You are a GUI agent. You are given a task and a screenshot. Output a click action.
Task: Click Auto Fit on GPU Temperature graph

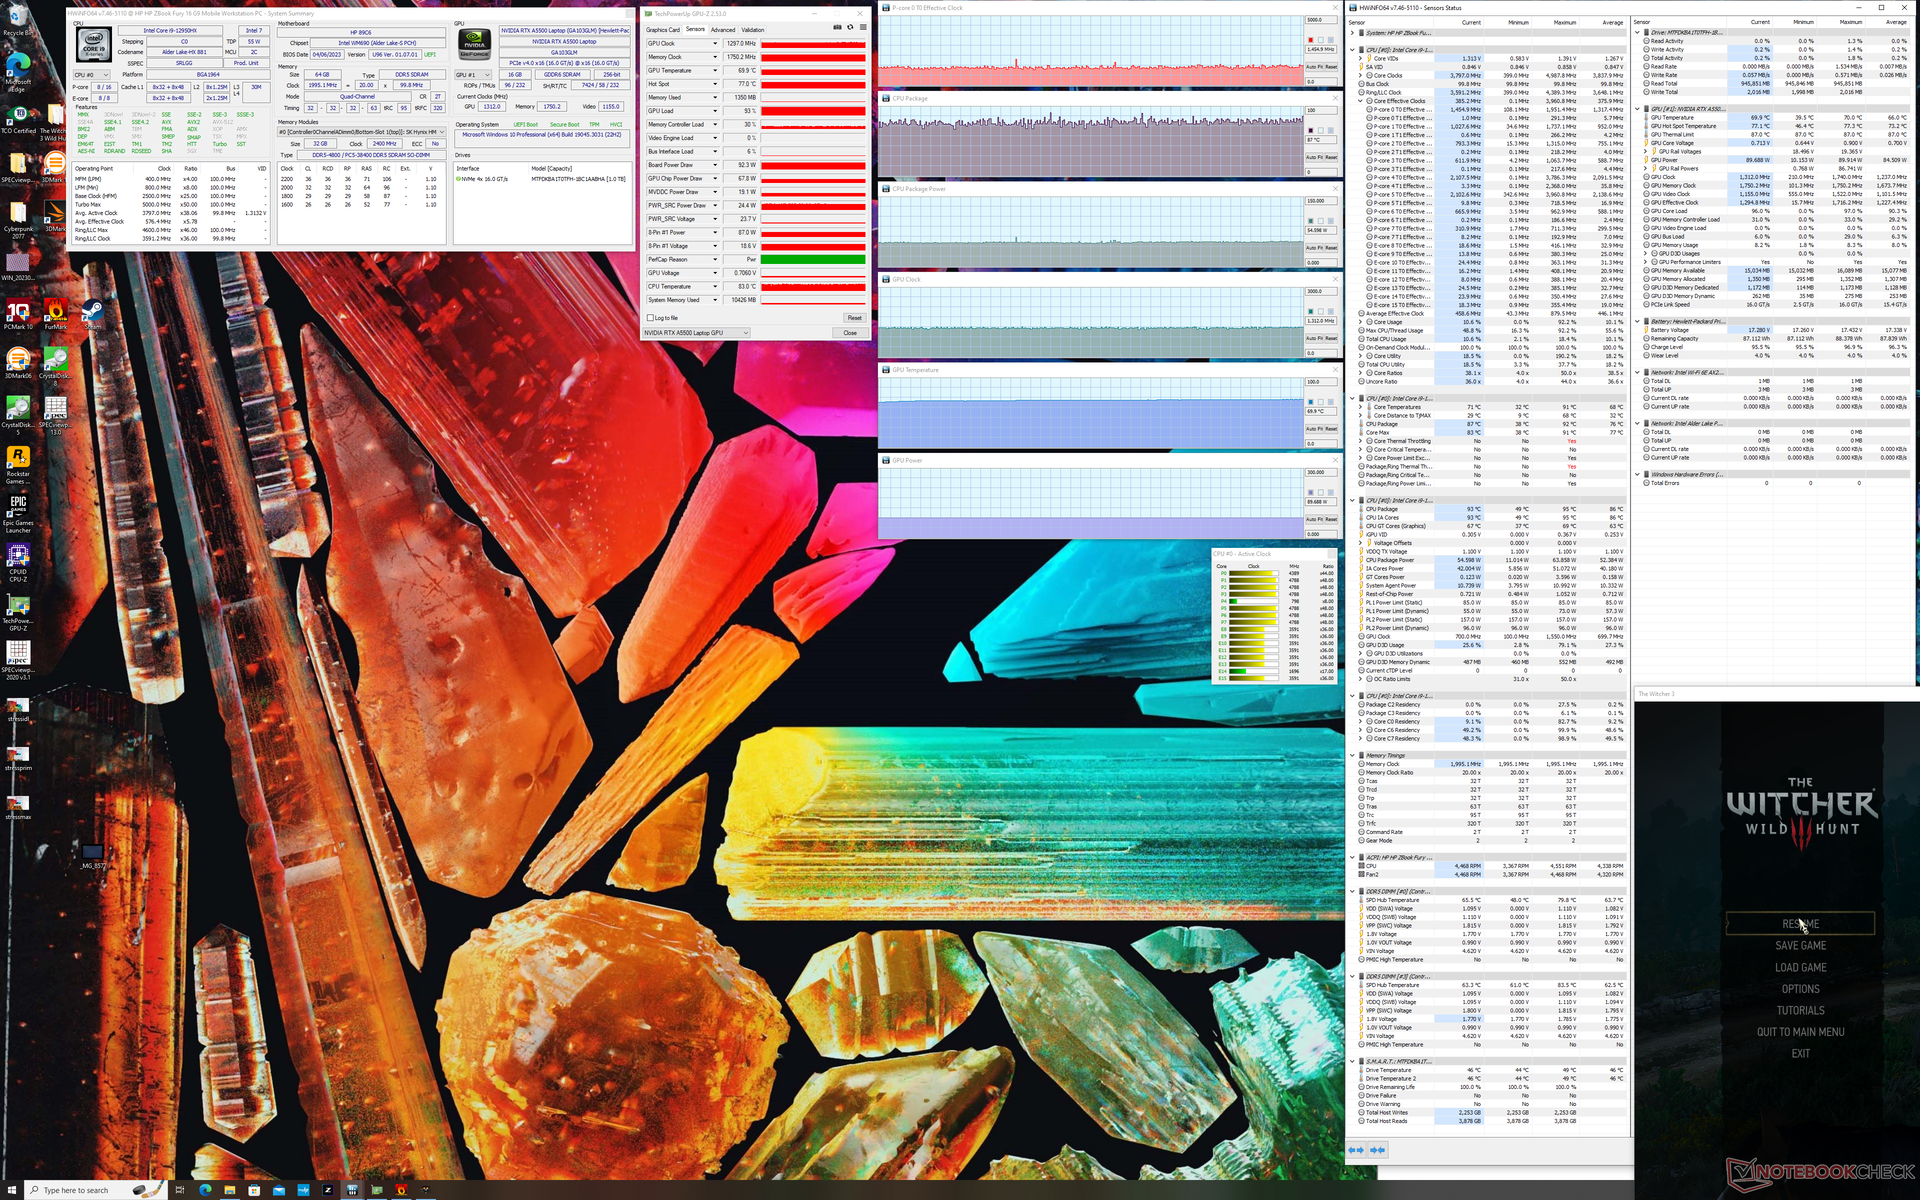click(x=1314, y=429)
